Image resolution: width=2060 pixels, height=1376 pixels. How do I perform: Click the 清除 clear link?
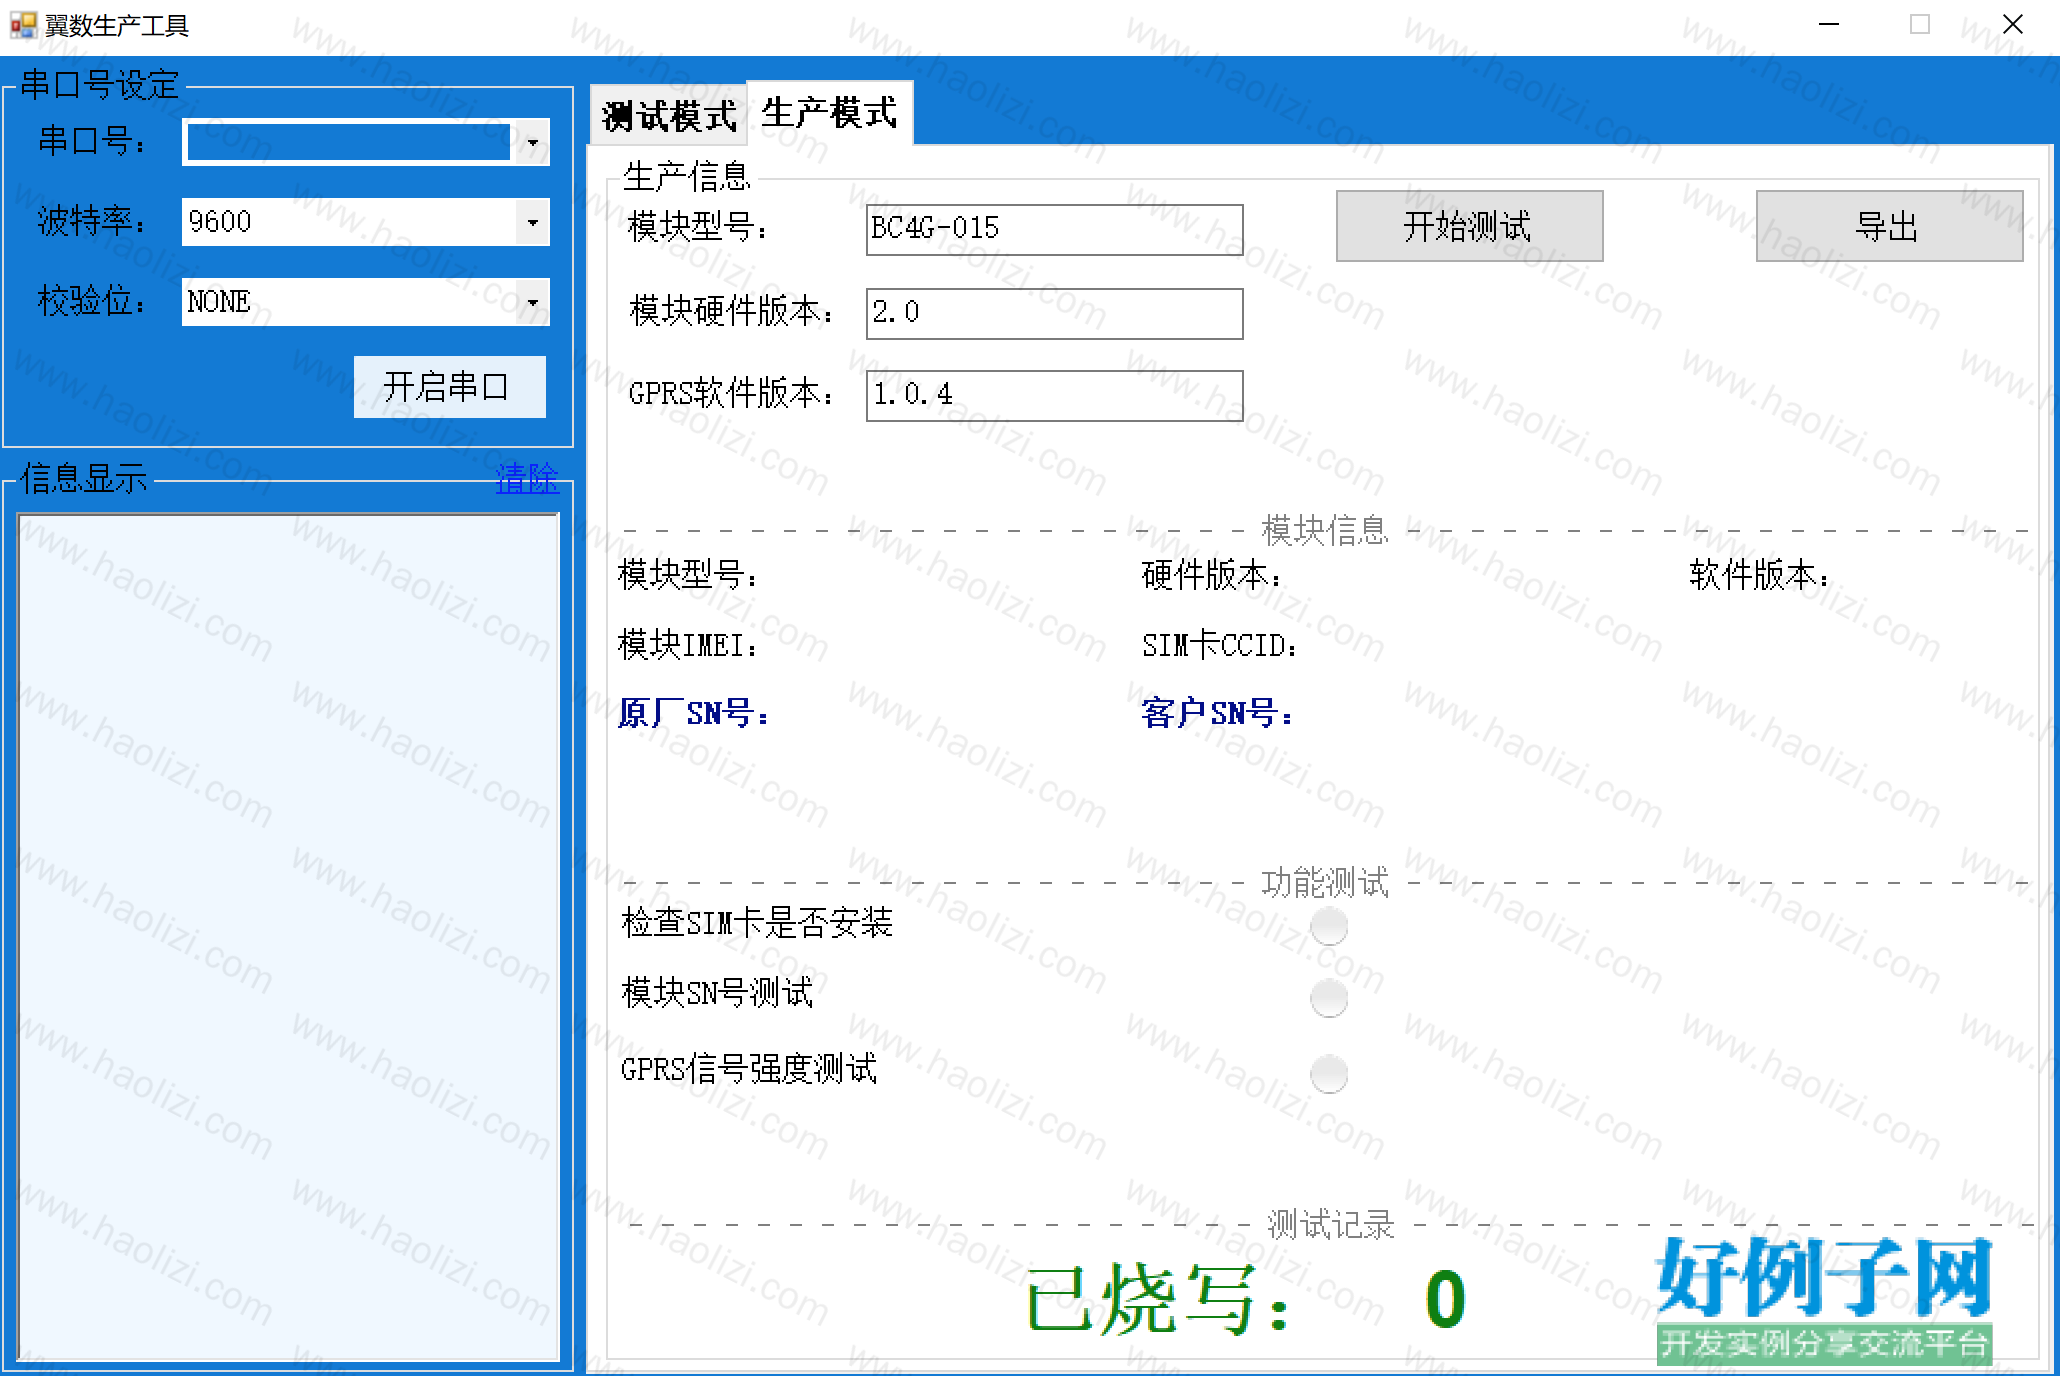527,478
